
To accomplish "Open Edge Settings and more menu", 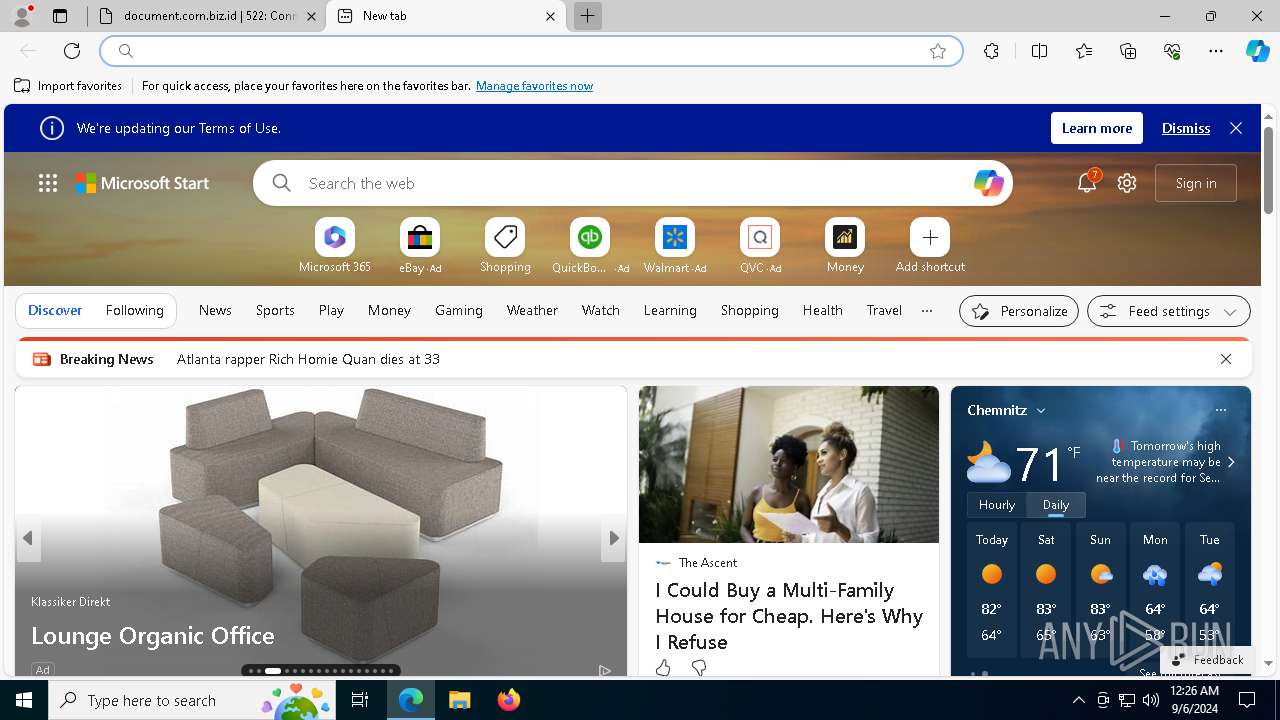I will pyautogui.click(x=1216, y=51).
